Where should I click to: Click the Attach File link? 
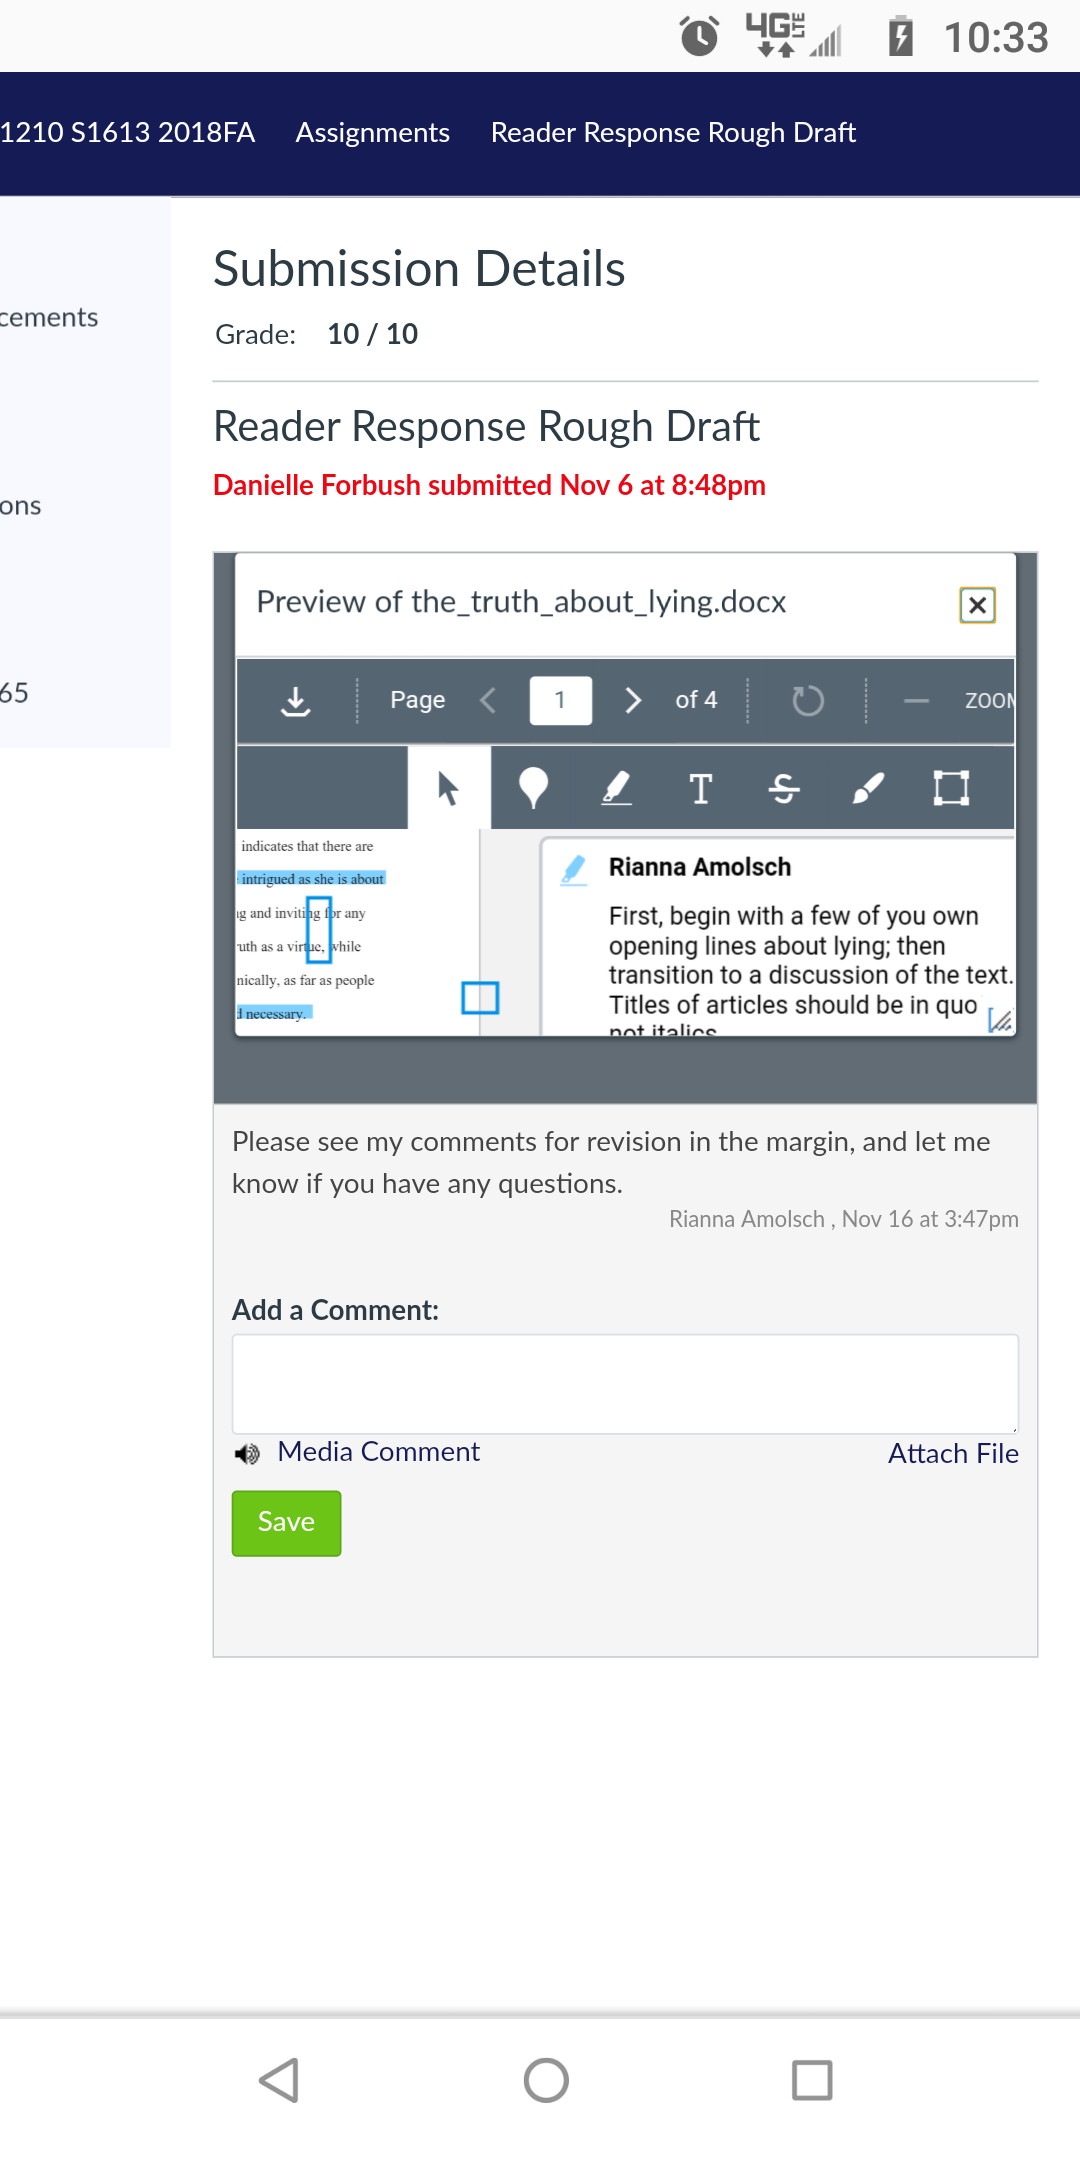click(953, 1454)
